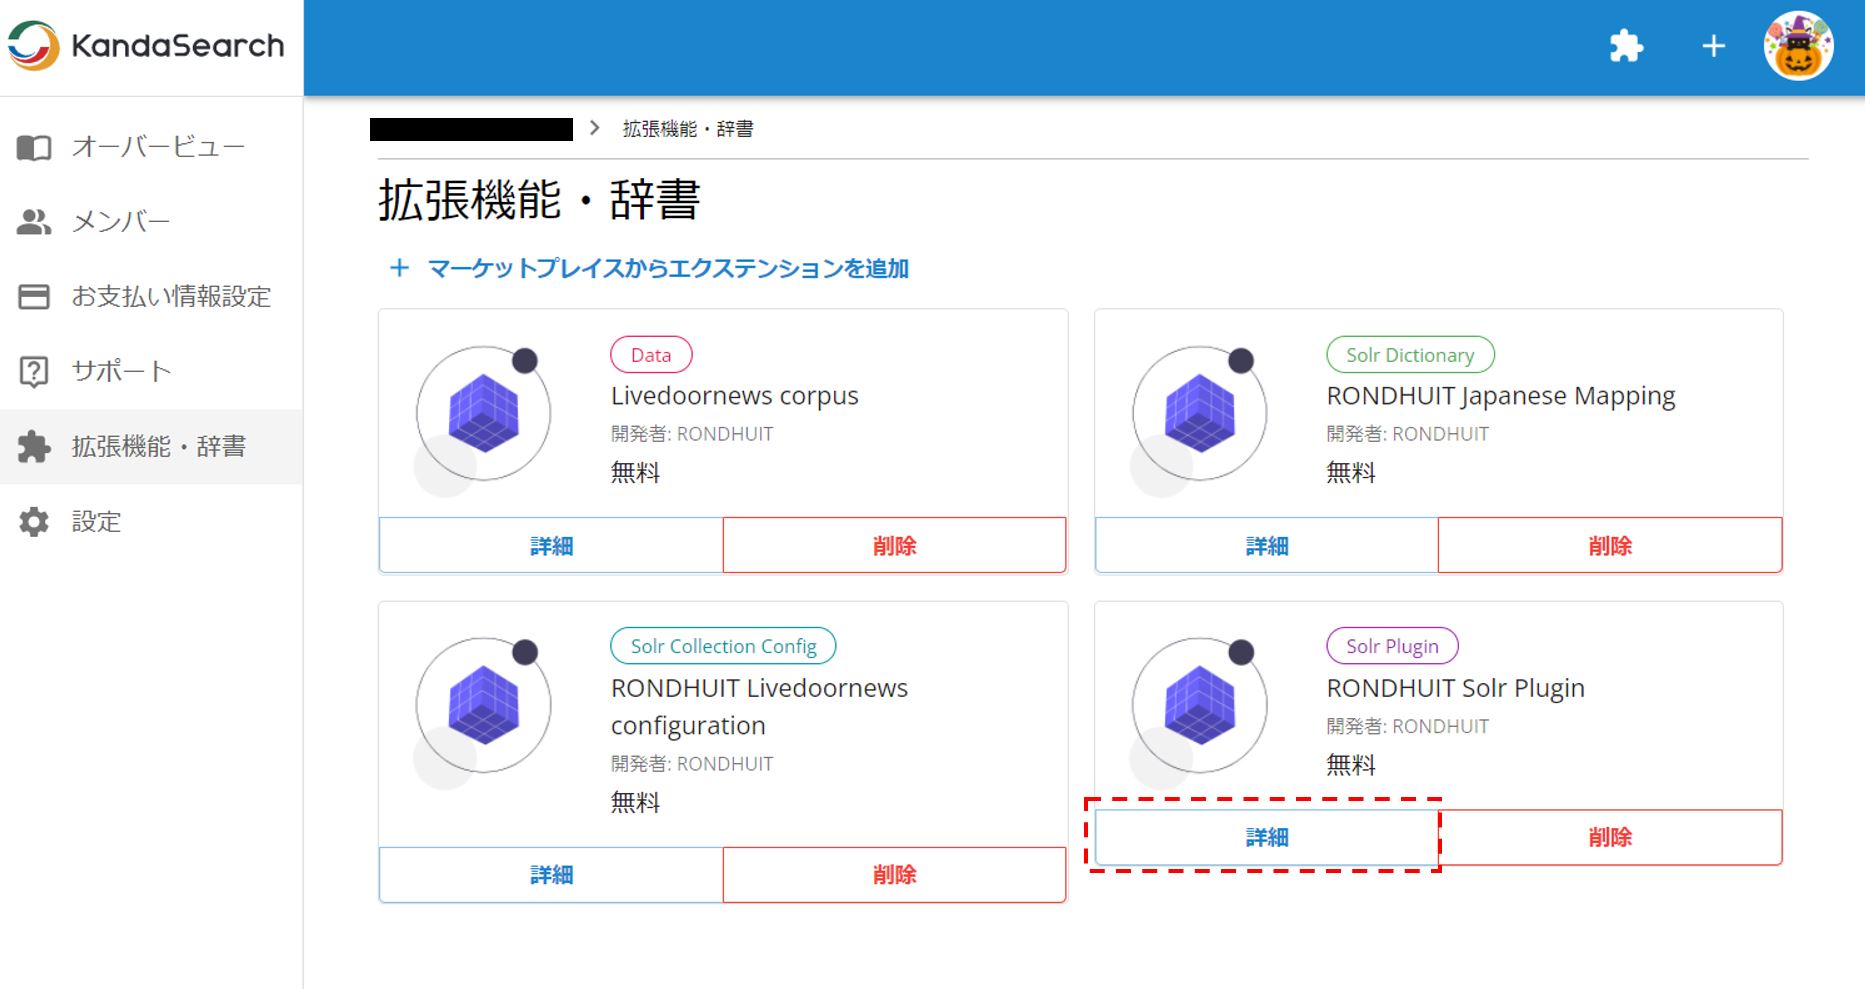Click the settings gear icon

(34, 522)
